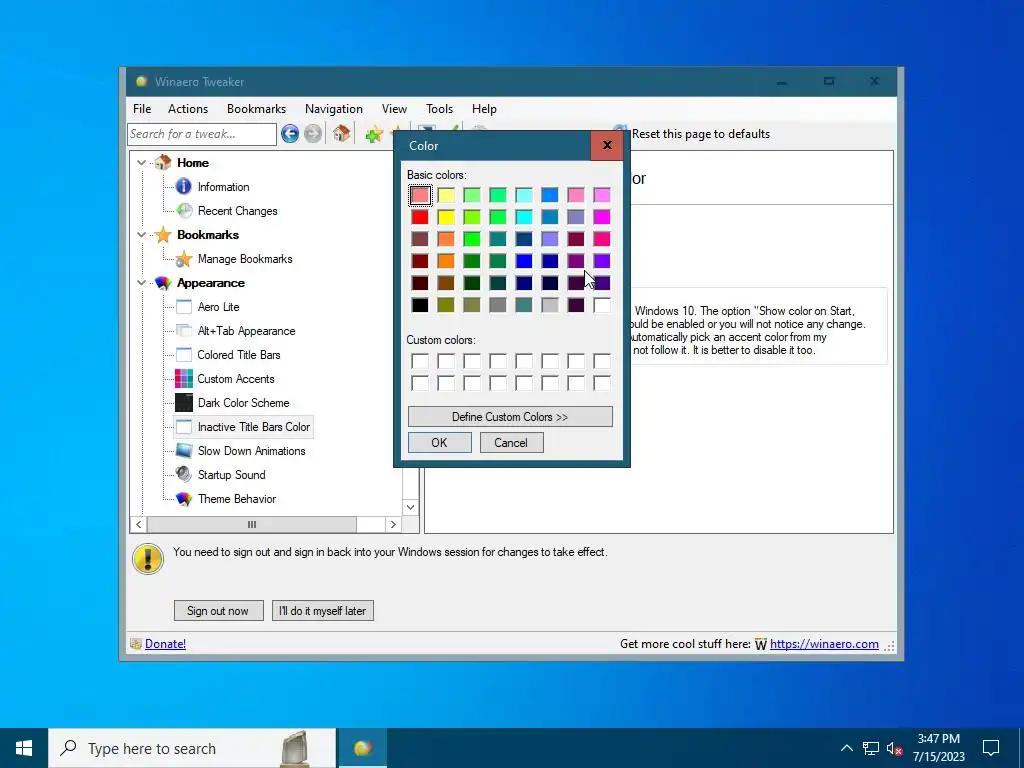Click the Slow Down Animations icon
Viewport: 1024px width, 768px height.
tap(184, 451)
